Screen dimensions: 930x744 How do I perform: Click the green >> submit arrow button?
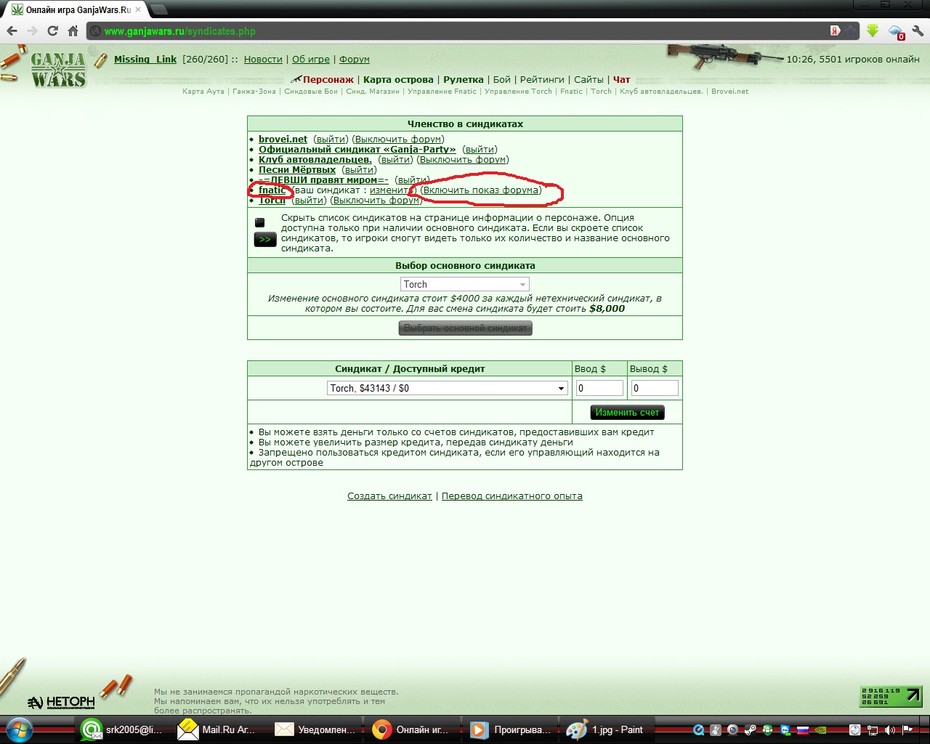[265, 239]
